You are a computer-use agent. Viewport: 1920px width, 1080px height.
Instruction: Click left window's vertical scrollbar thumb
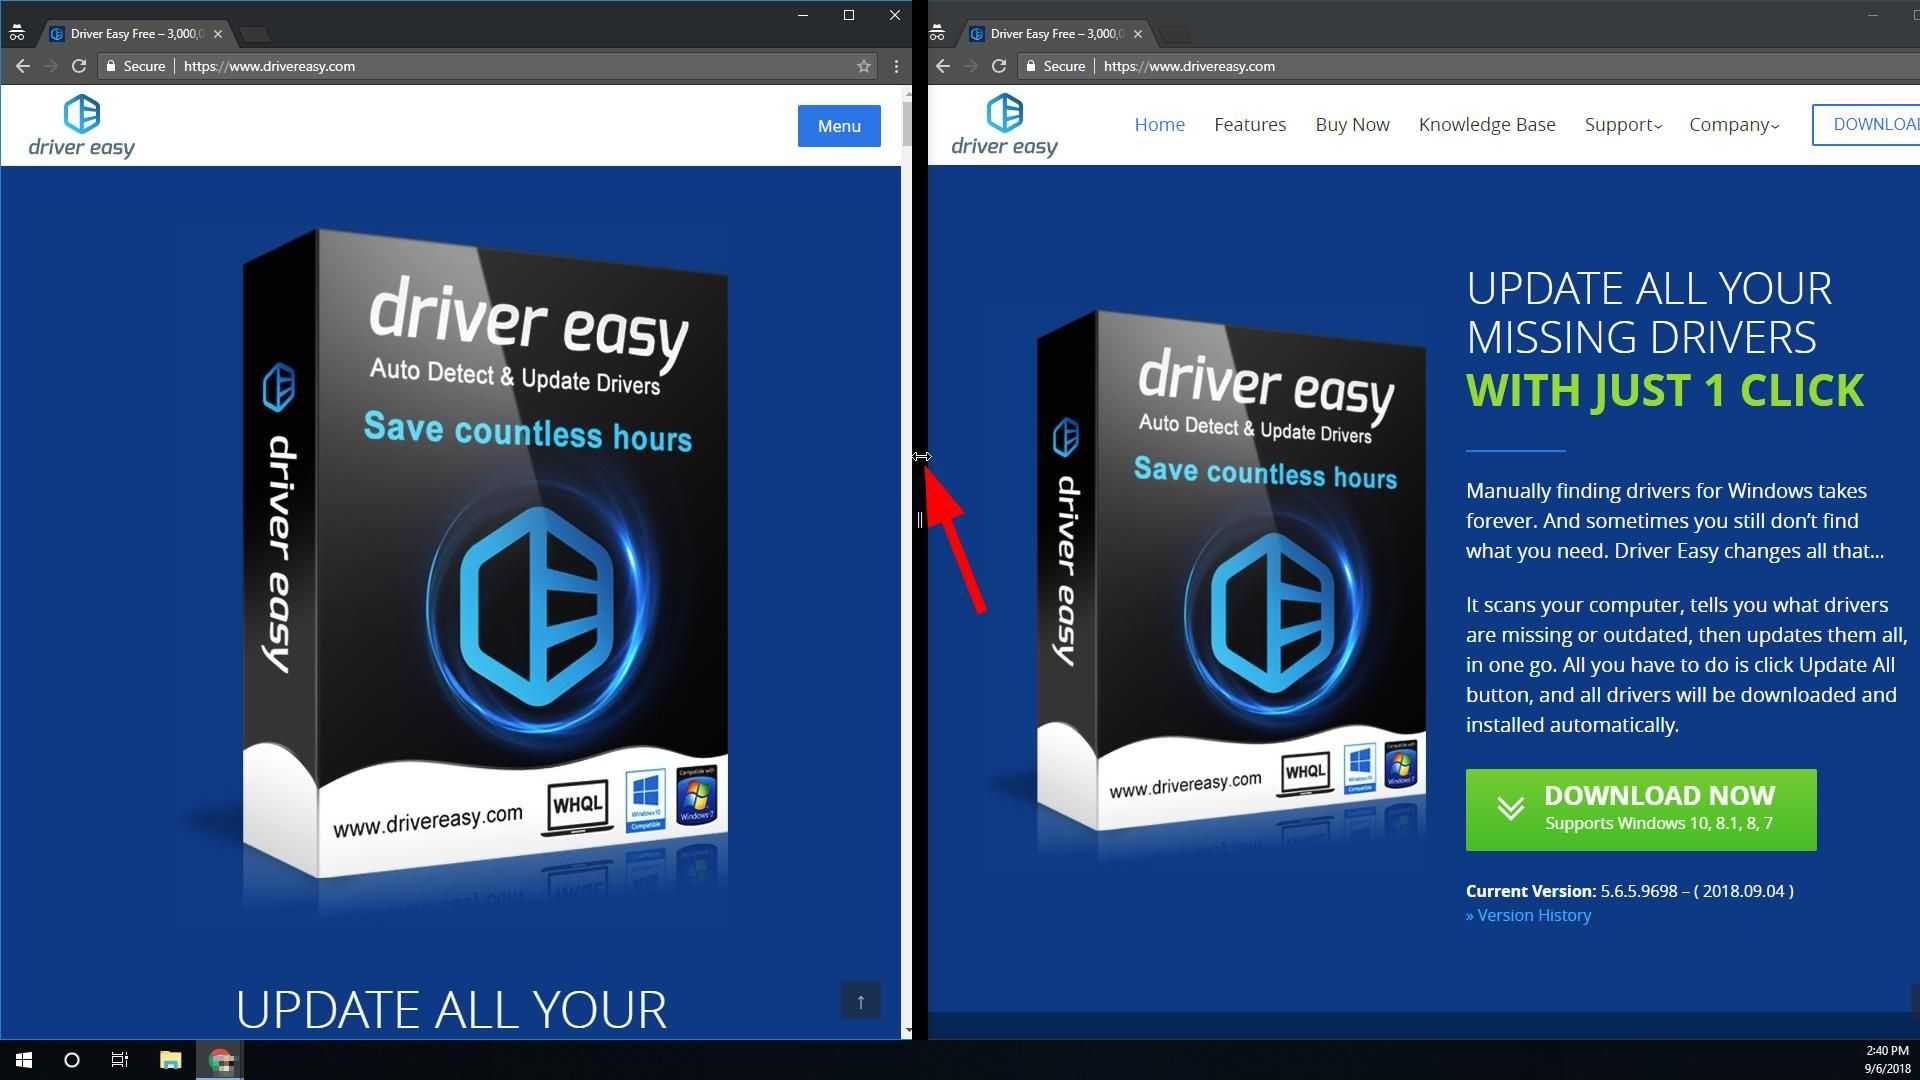pyautogui.click(x=907, y=124)
